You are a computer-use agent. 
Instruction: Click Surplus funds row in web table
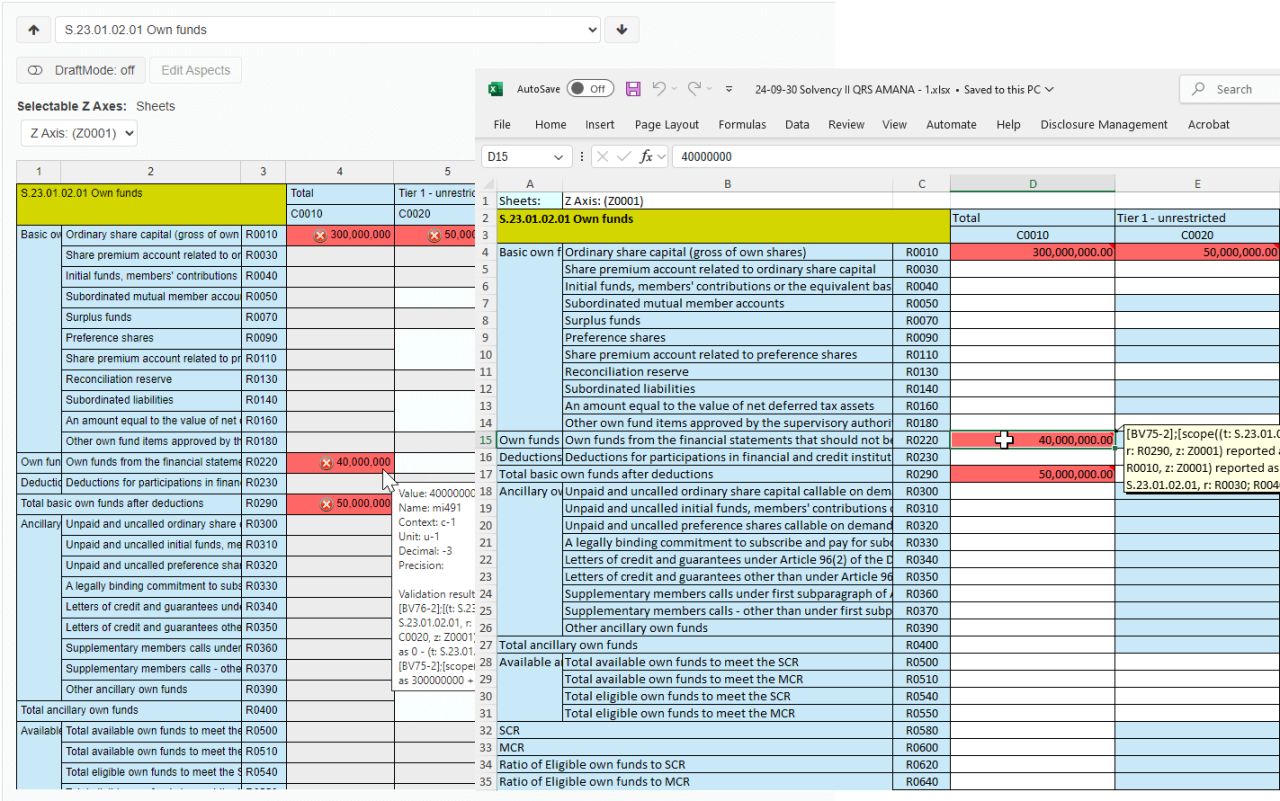pyautogui.click(x=153, y=317)
